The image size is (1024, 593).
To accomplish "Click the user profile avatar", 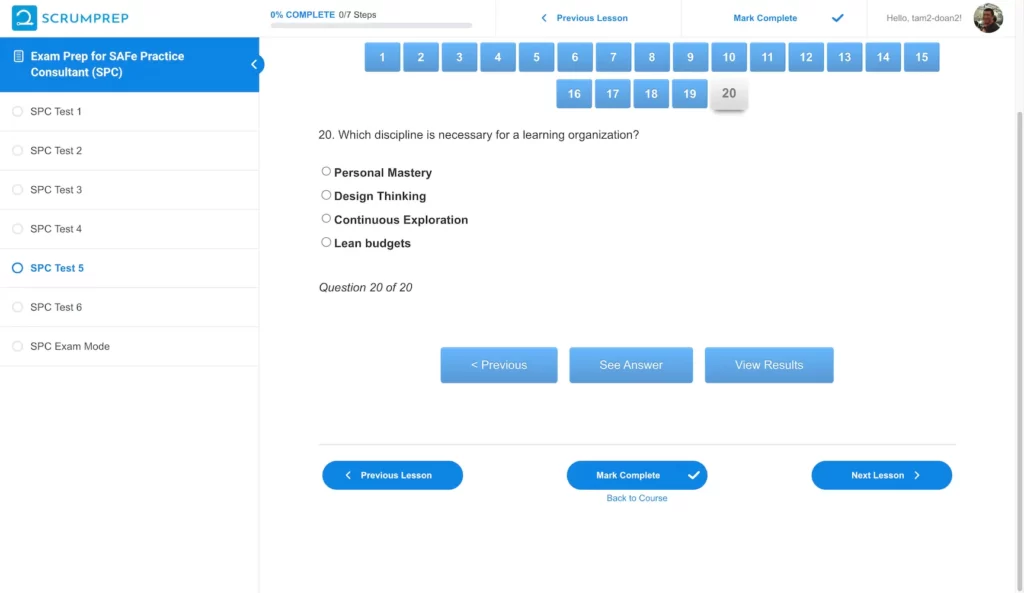I will click(x=988, y=18).
